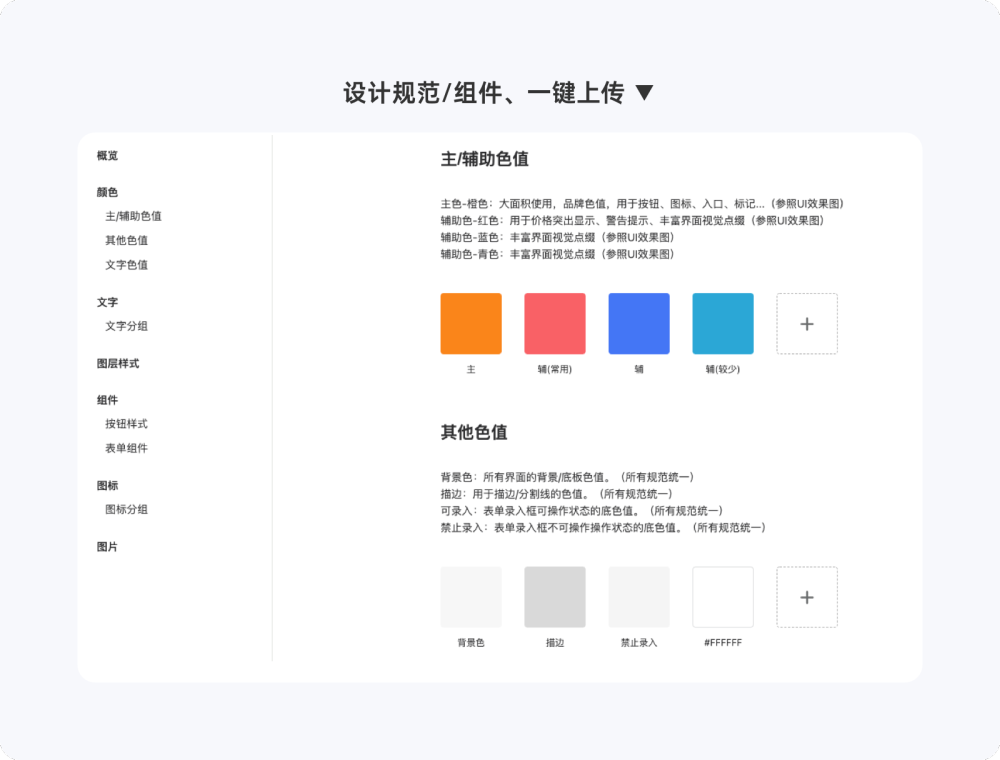This screenshot has width=1000, height=760.
Task: Add a new other color with plus
Action: pos(807,597)
